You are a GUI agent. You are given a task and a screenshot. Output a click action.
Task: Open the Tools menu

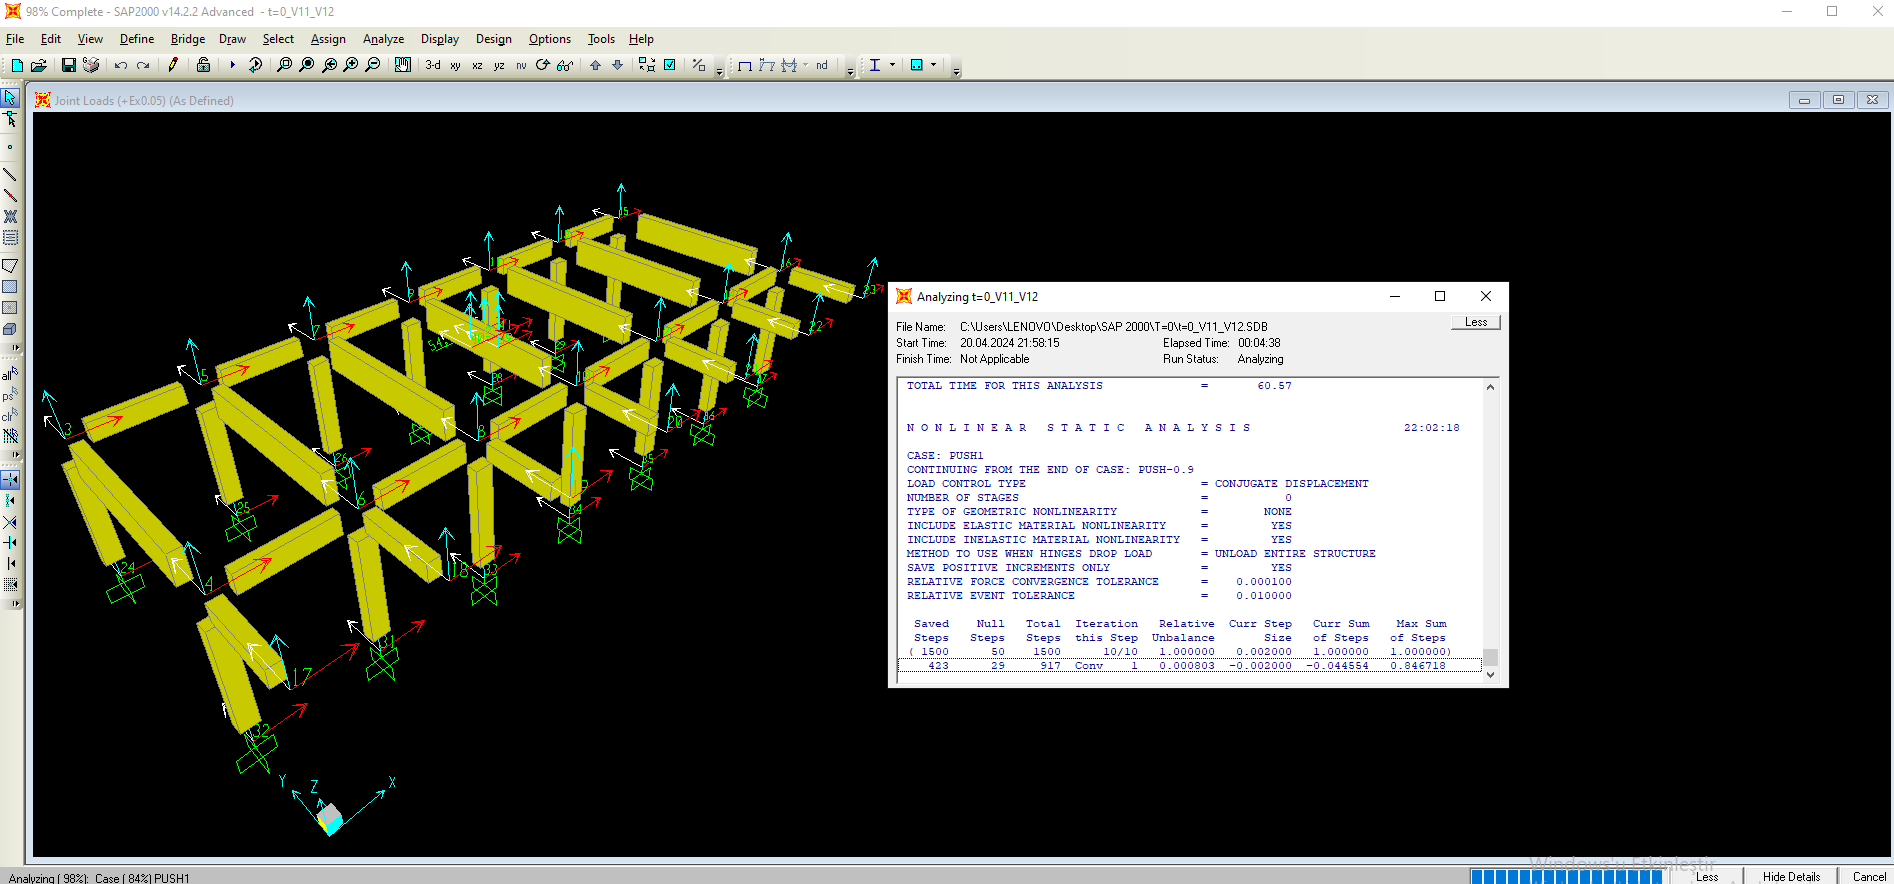pyautogui.click(x=601, y=39)
